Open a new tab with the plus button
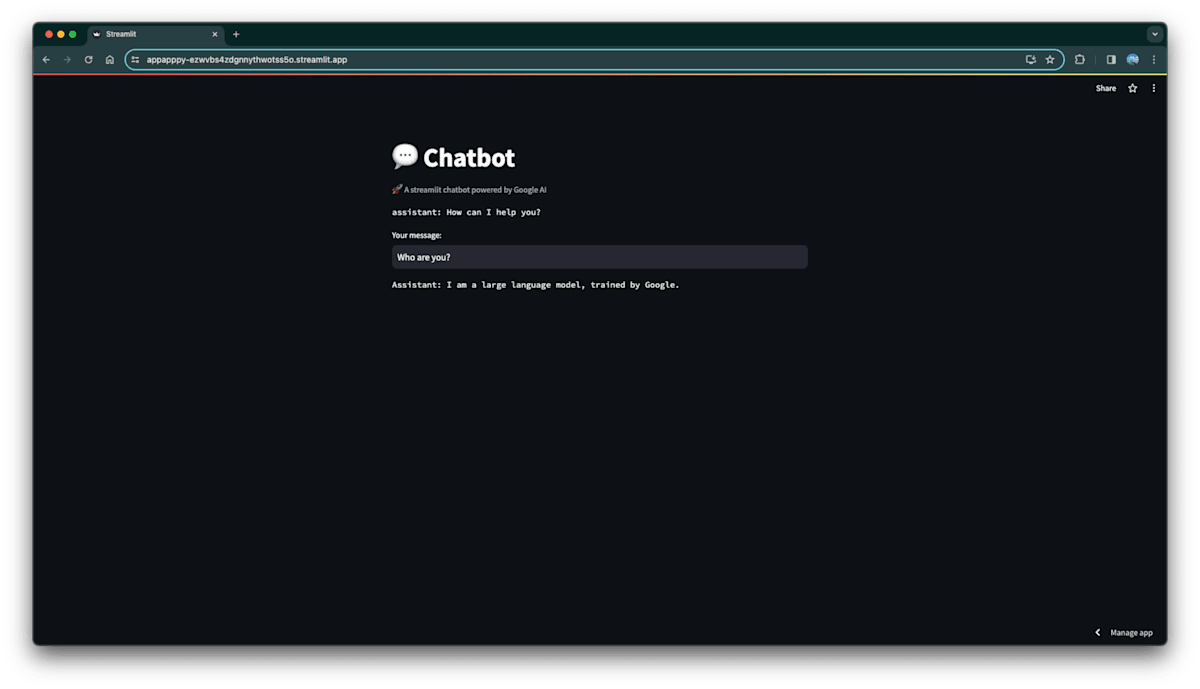Image resolution: width=1200 pixels, height=689 pixels. tap(236, 34)
